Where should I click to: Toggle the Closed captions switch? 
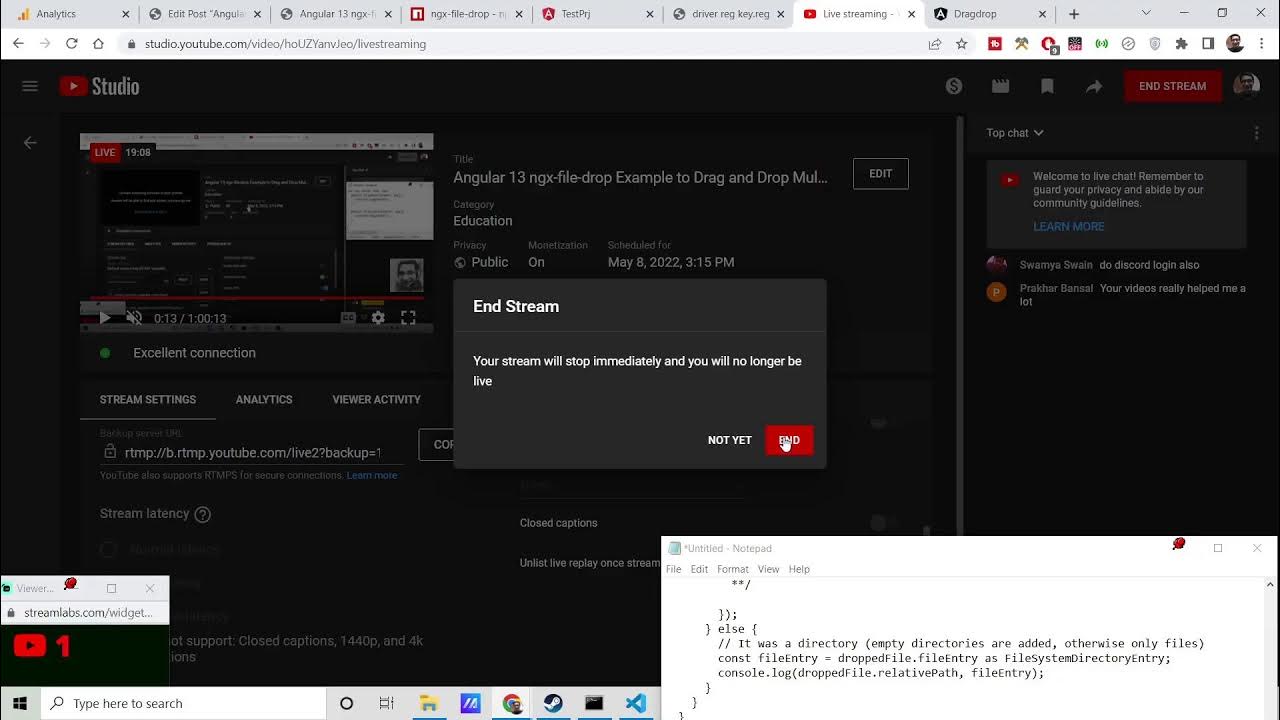(878, 523)
